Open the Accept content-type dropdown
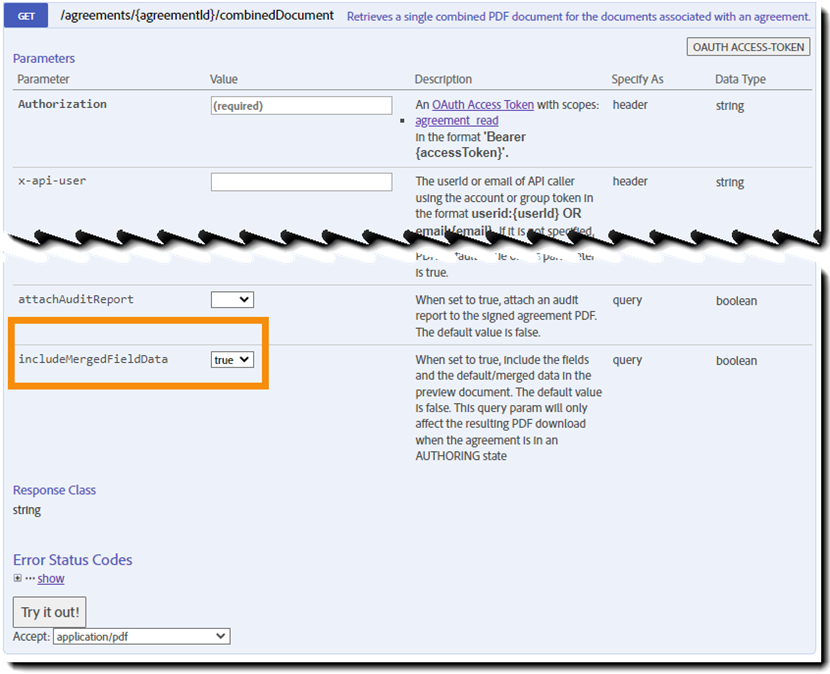The height and width of the screenshot is (674, 830). [x=141, y=636]
